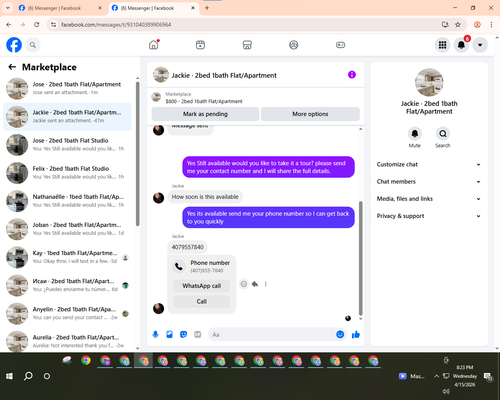Screen dimensions: 500x400
Task: Record a voice clip microphone icon
Action: point(155,334)
